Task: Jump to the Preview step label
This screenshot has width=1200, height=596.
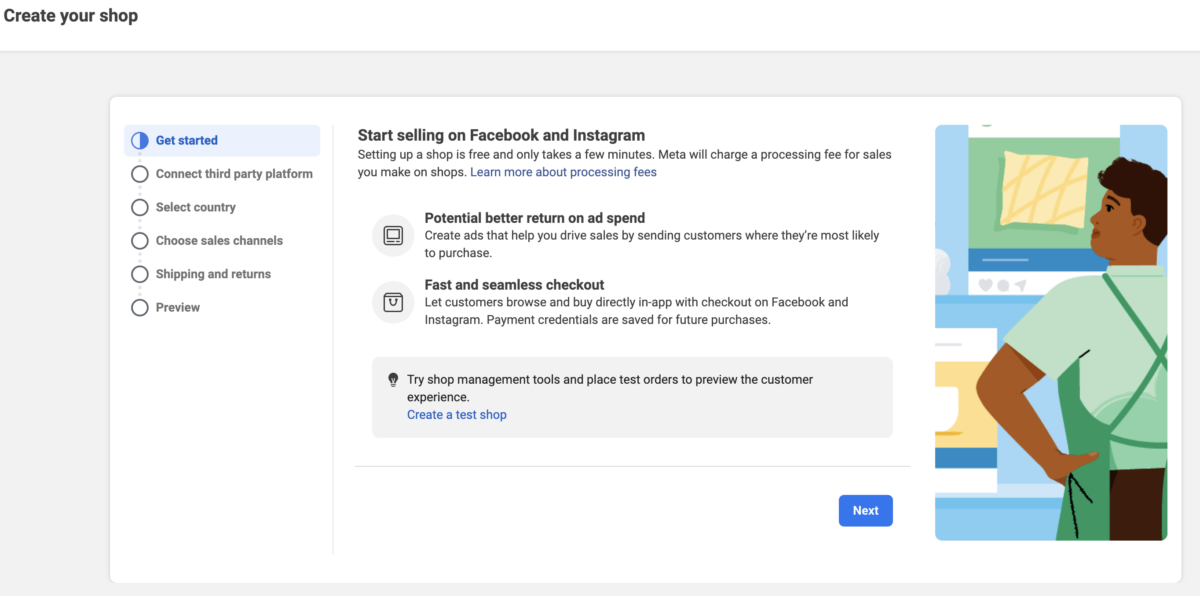Action: click(x=178, y=308)
